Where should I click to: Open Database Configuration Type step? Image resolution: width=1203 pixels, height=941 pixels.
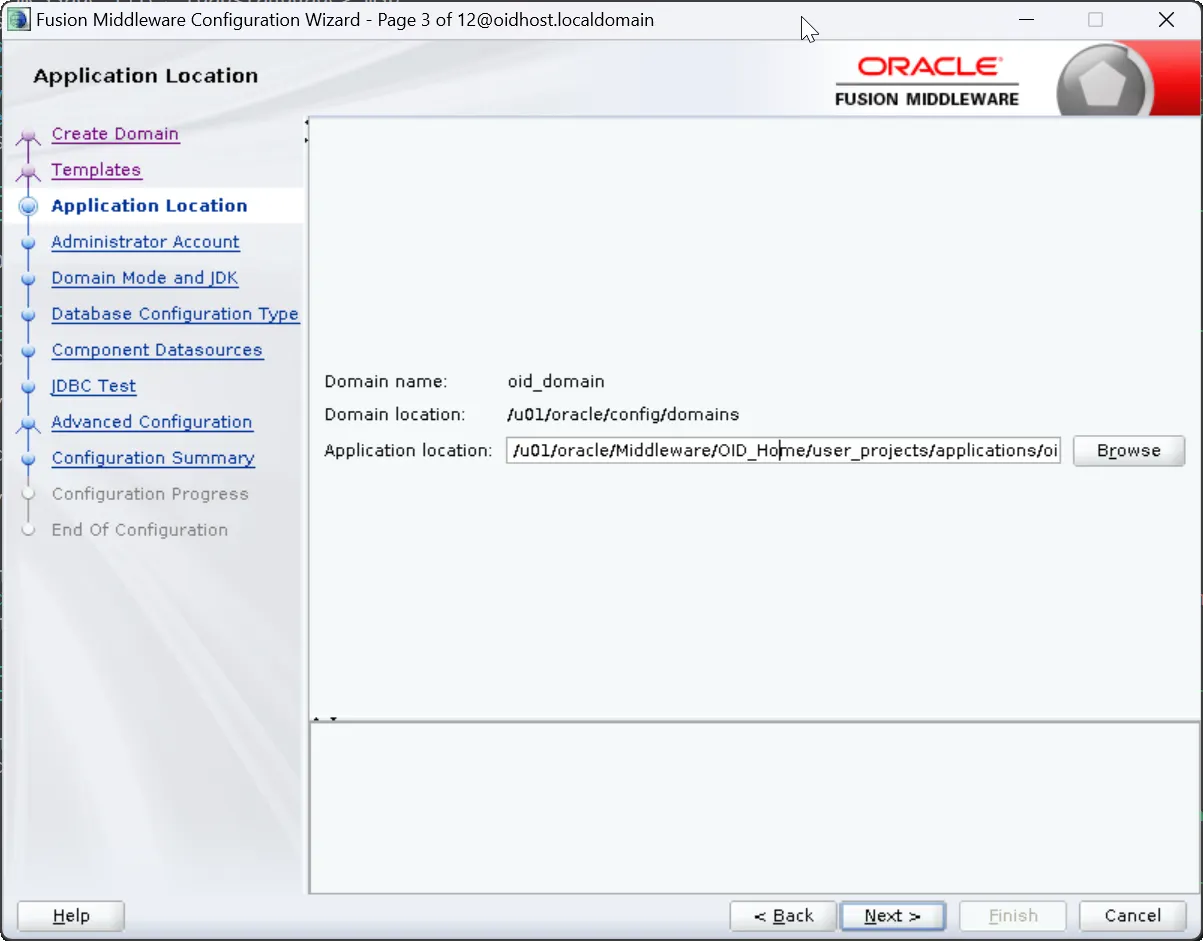175,314
